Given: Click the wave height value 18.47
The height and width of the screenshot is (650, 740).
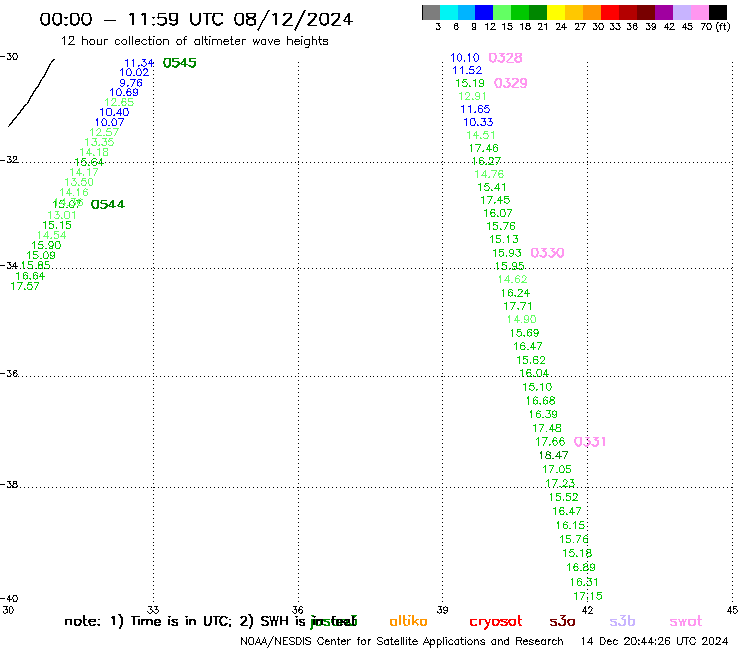Looking at the screenshot, I should (x=554, y=456).
